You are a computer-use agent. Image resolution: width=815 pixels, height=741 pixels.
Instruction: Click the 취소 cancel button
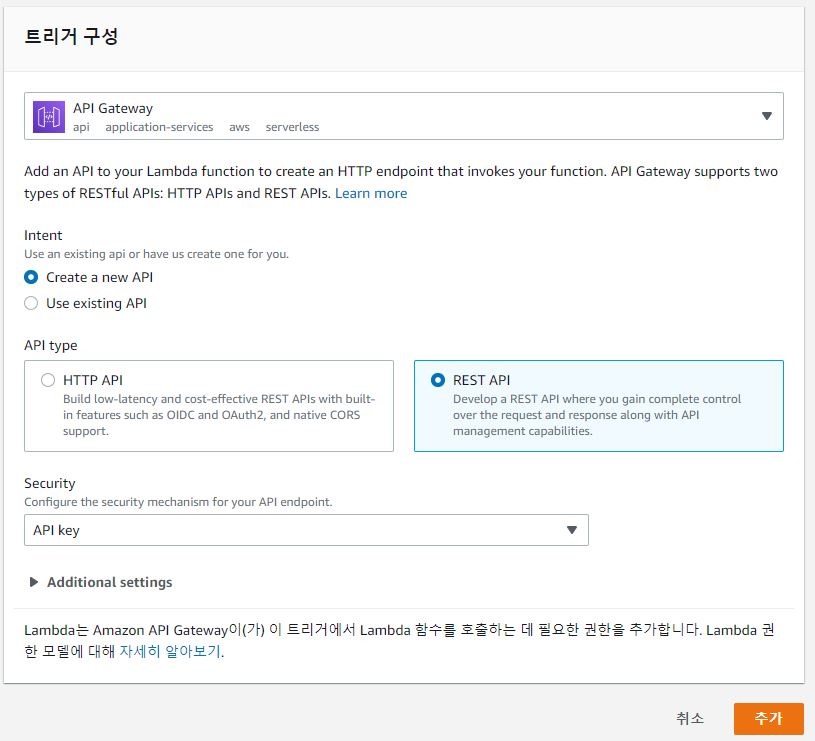coord(690,718)
